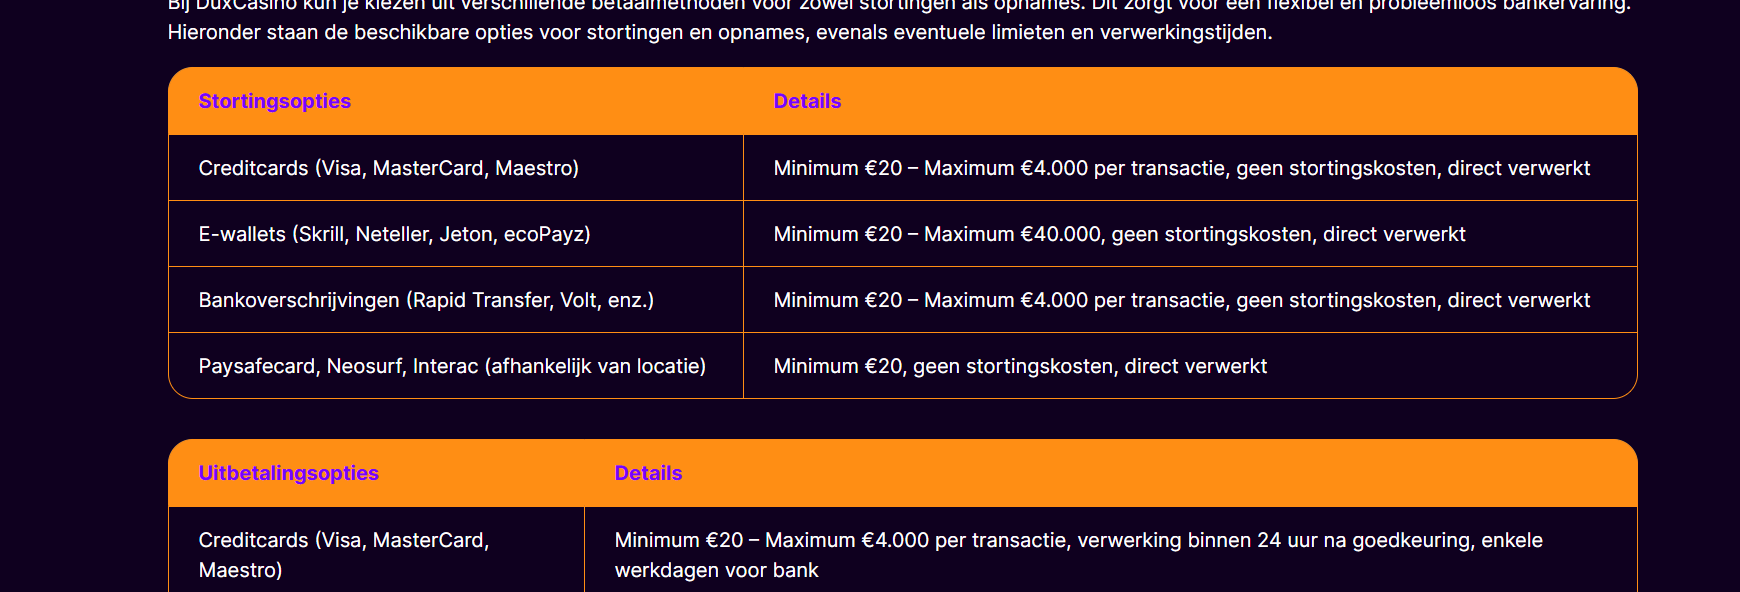Screen dimensions: 1740x592
Task: Click bank transfer deposit details text
Action: [1182, 300]
